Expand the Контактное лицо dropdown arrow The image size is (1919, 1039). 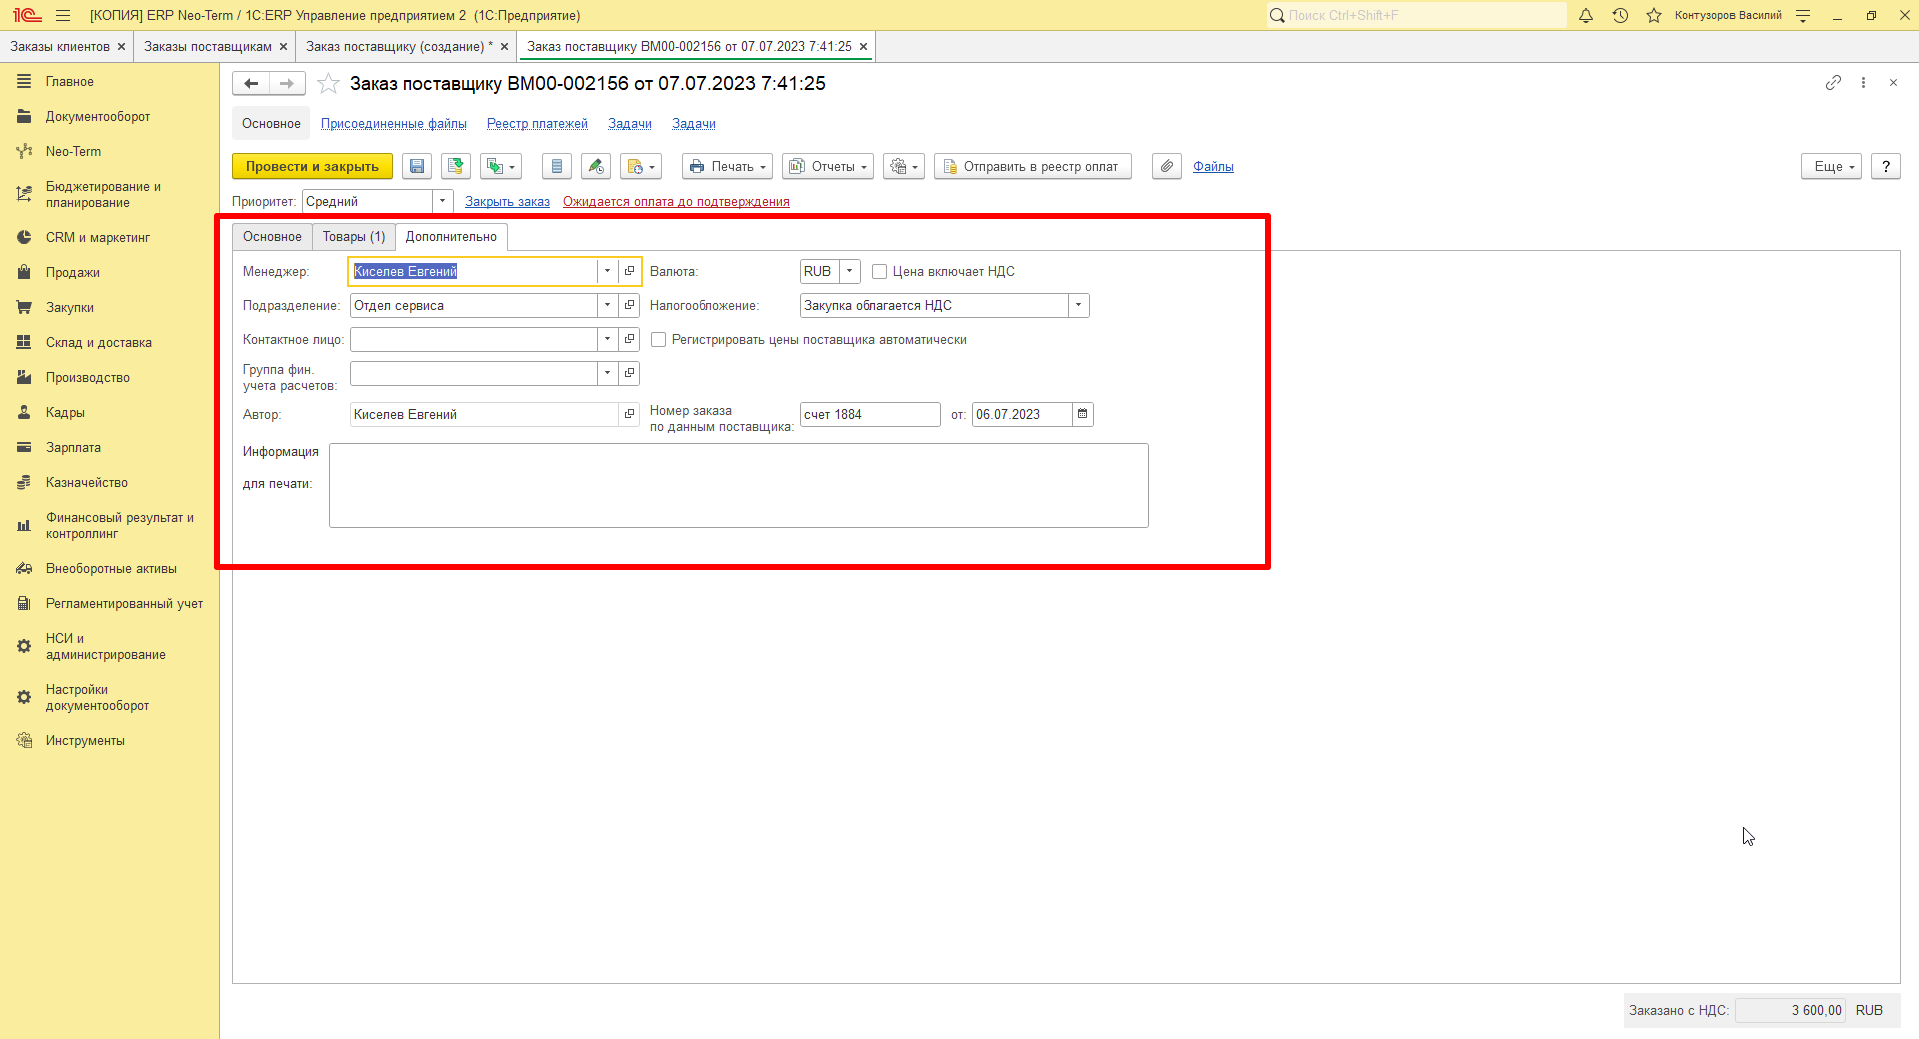pyautogui.click(x=607, y=339)
